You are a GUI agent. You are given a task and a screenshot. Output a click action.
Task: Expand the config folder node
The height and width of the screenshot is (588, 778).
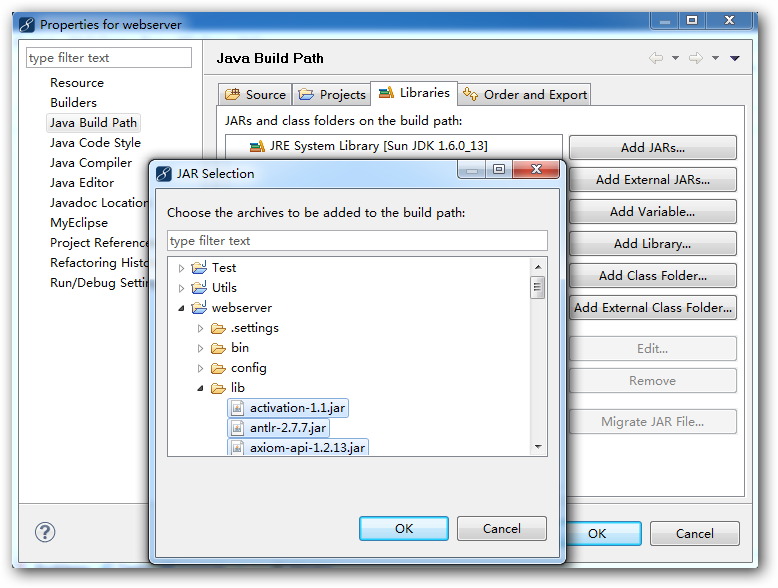coord(200,368)
